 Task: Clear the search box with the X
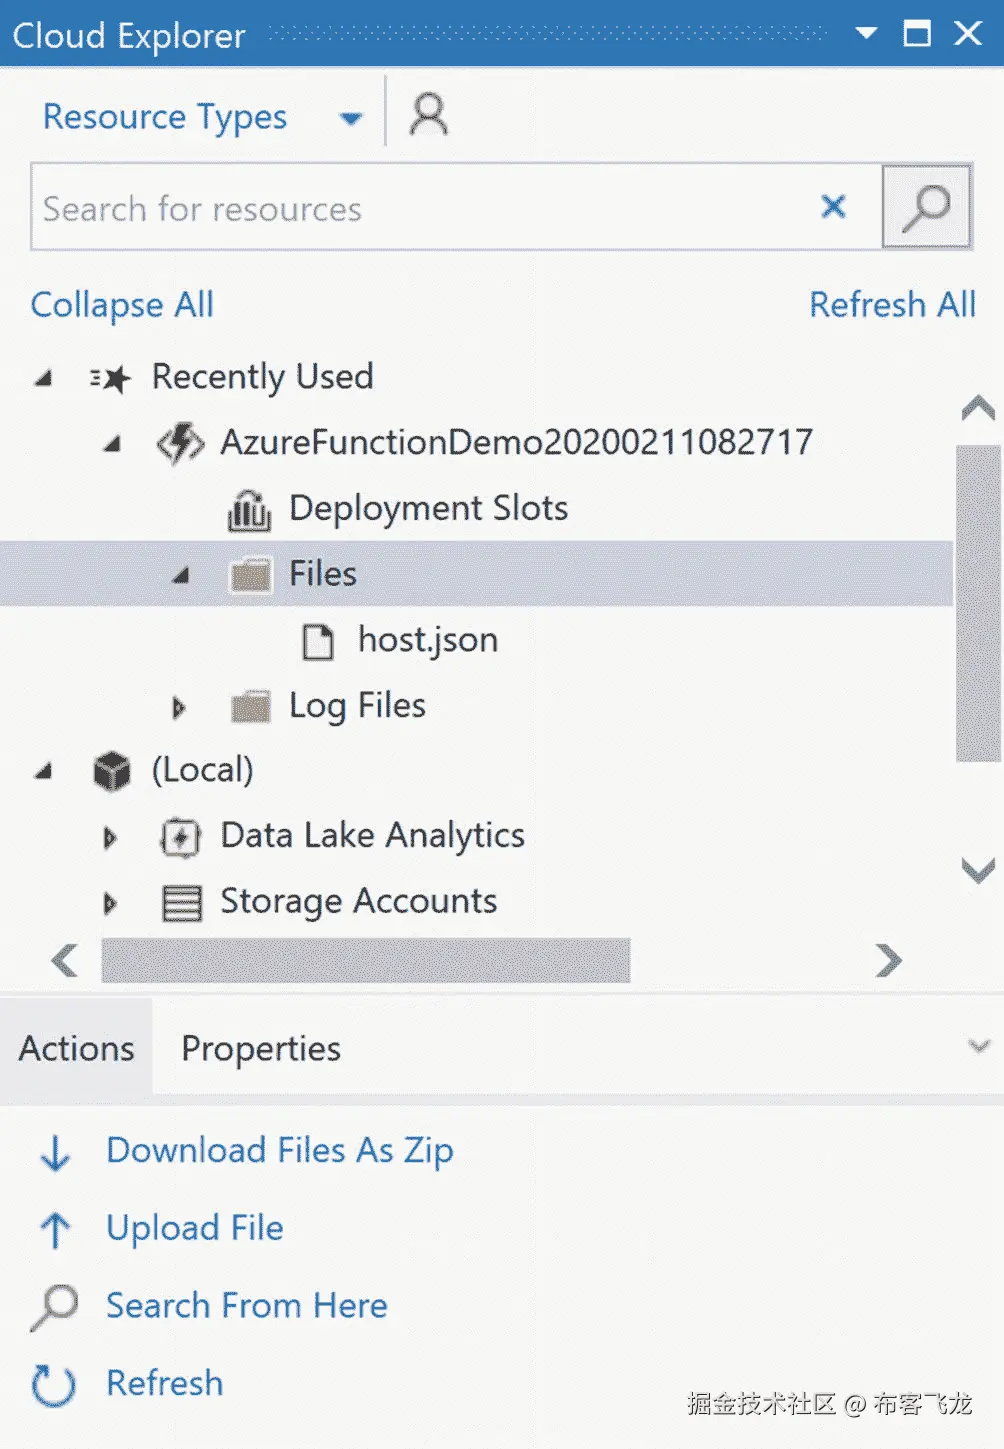[833, 207]
